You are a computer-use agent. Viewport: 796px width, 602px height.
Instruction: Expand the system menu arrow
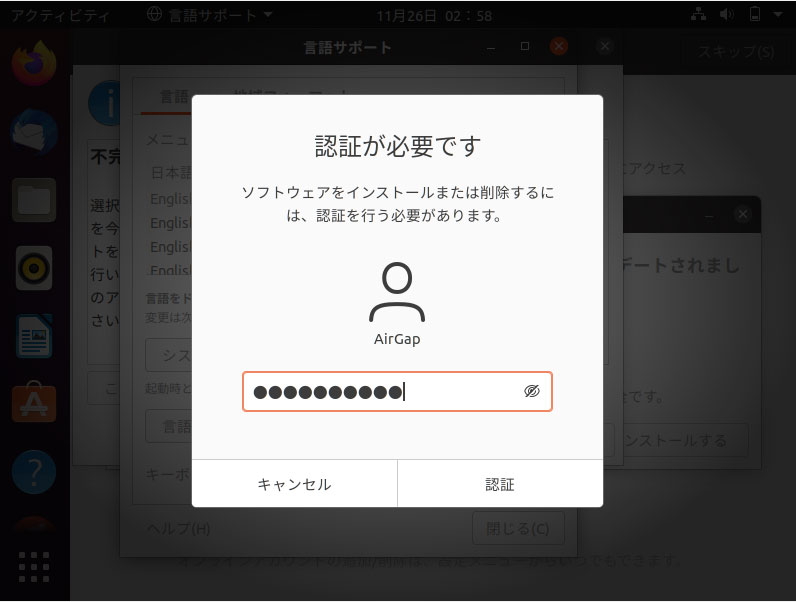pyautogui.click(x=778, y=15)
